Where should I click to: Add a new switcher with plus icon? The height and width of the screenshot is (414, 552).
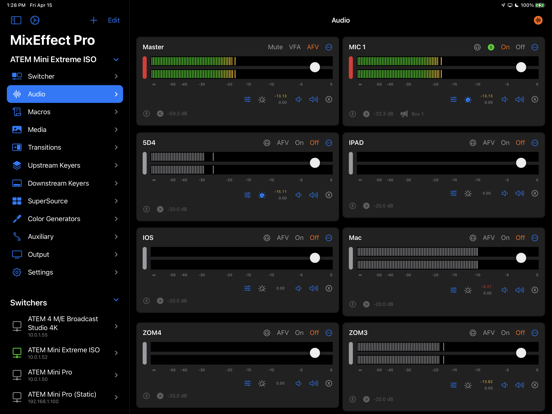pos(93,20)
